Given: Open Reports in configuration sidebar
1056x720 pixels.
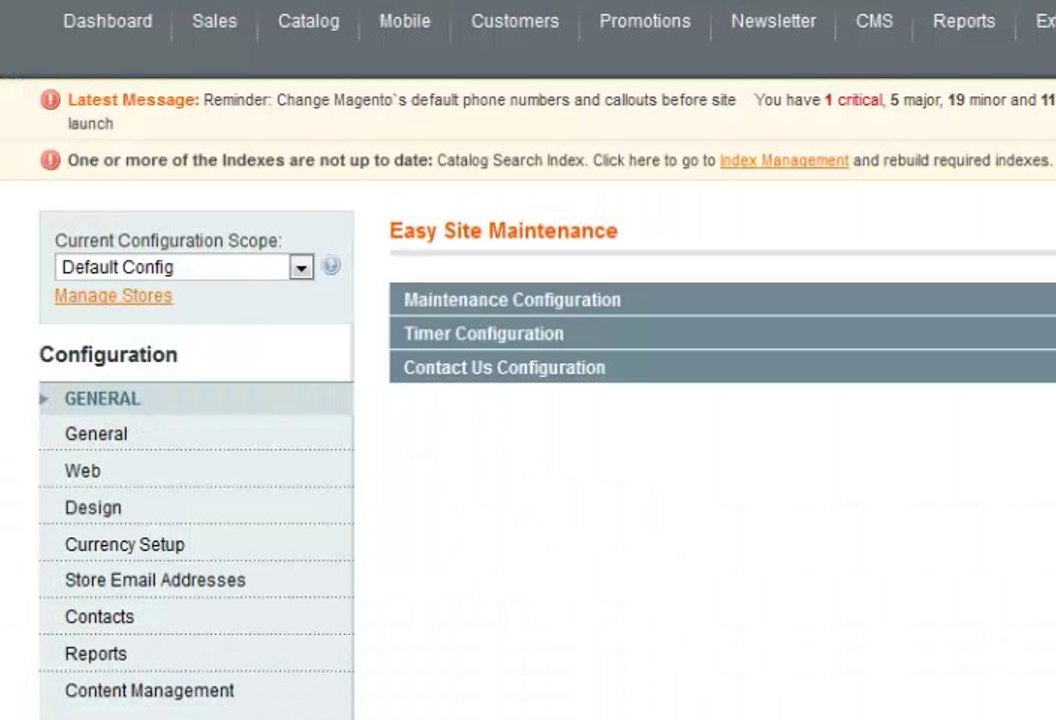Looking at the screenshot, I should click(x=196, y=653).
